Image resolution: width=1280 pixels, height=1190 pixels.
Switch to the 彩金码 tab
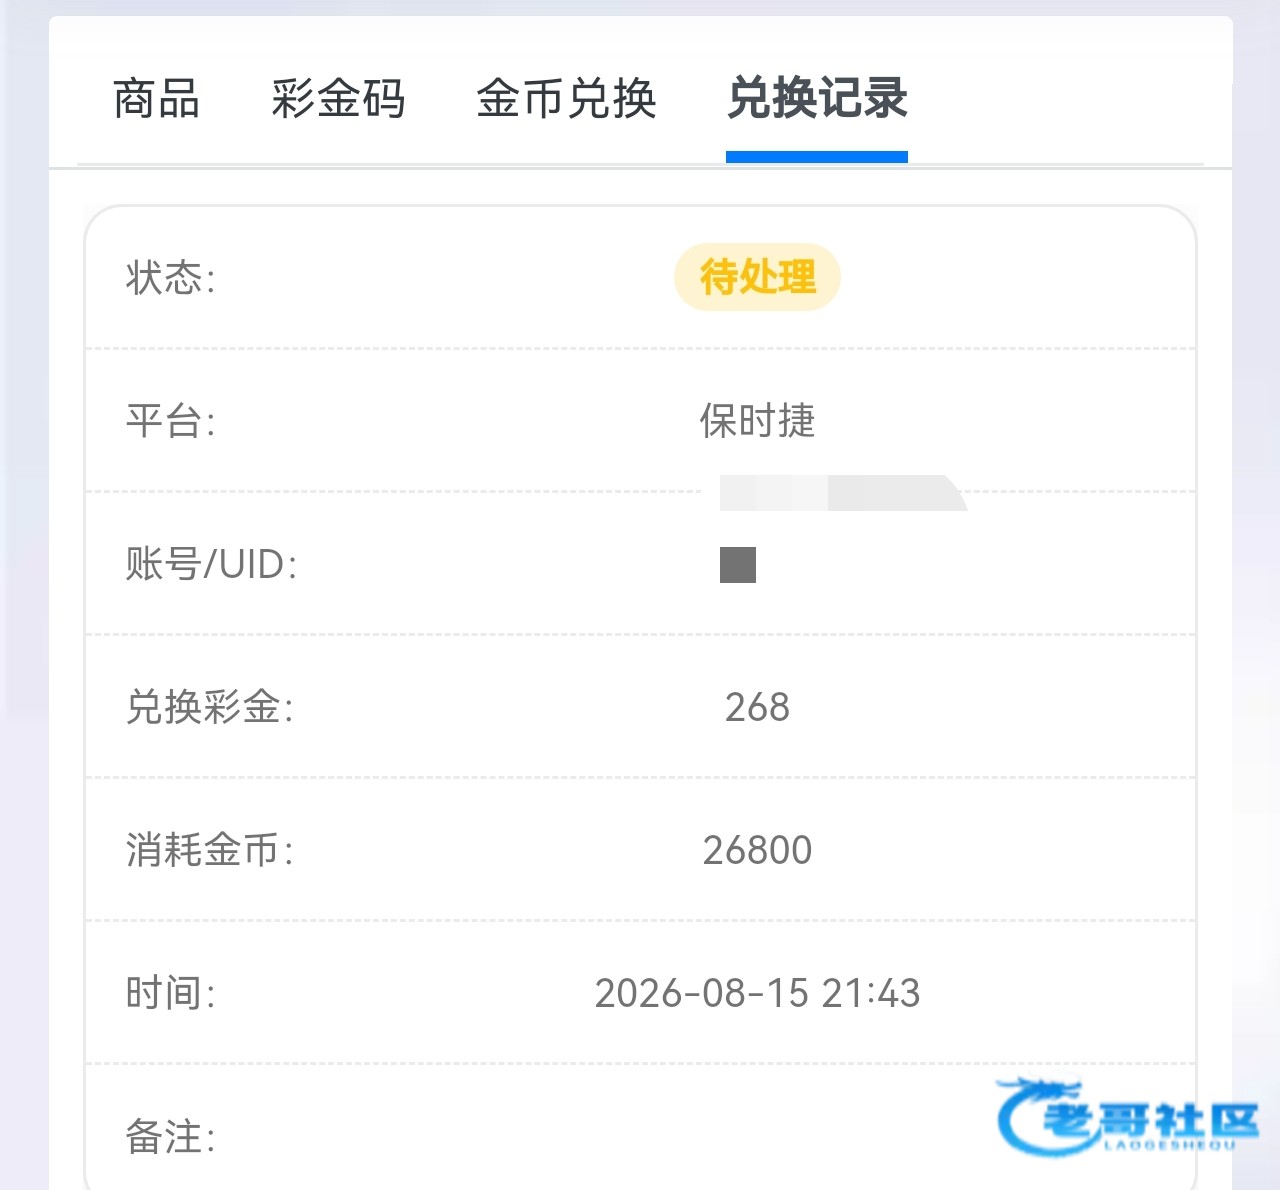338,99
